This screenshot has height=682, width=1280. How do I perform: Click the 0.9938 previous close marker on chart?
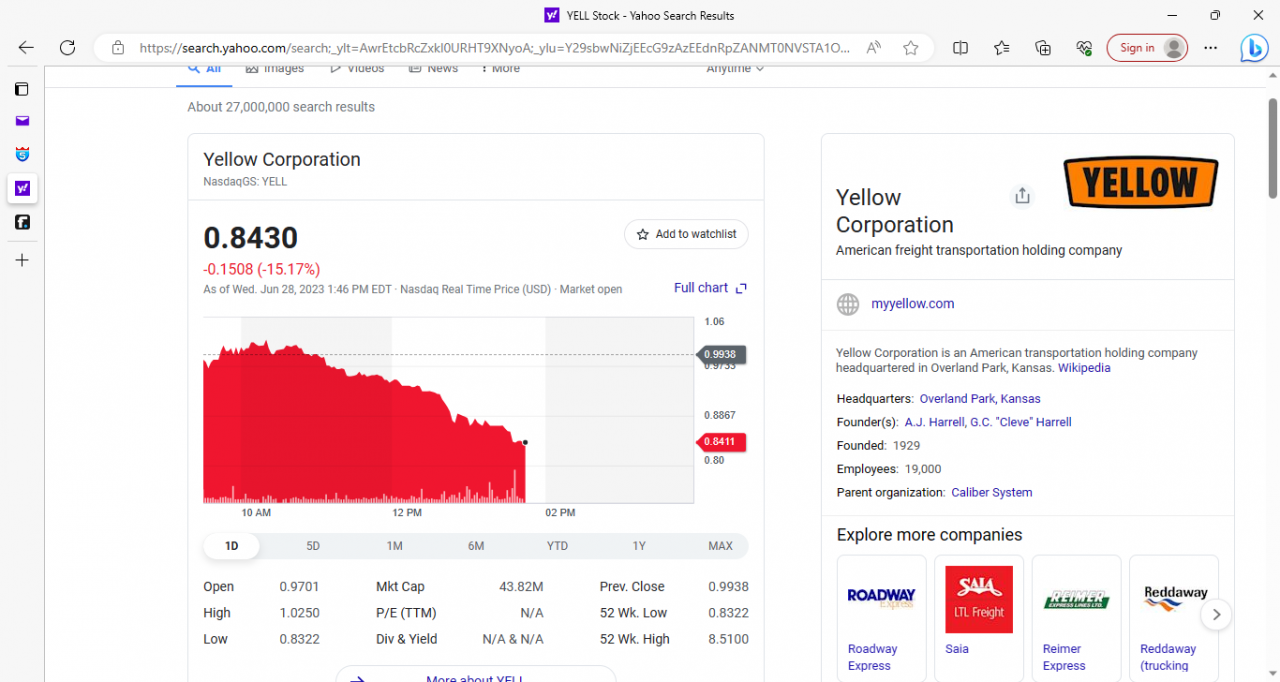click(722, 354)
